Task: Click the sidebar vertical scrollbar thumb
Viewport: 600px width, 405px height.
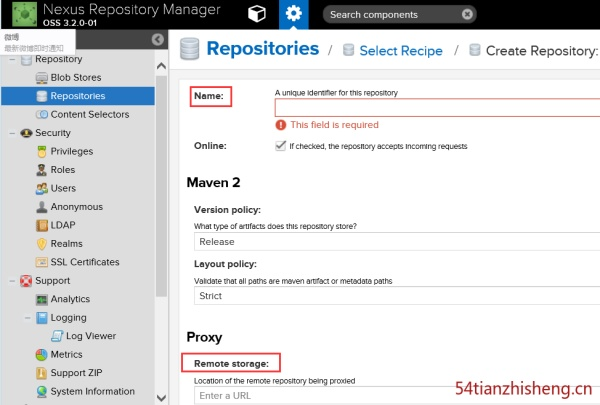Action: point(161,186)
